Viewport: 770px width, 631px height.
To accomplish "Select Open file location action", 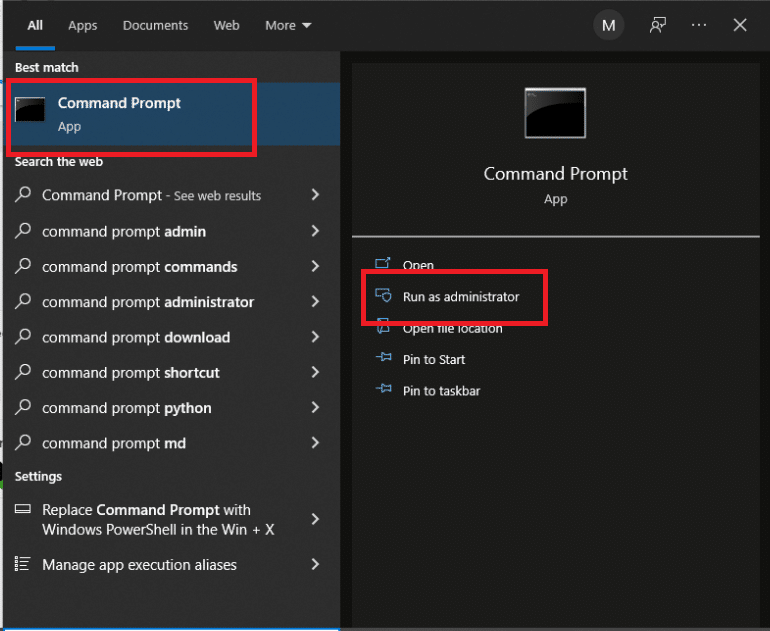I will (x=452, y=328).
